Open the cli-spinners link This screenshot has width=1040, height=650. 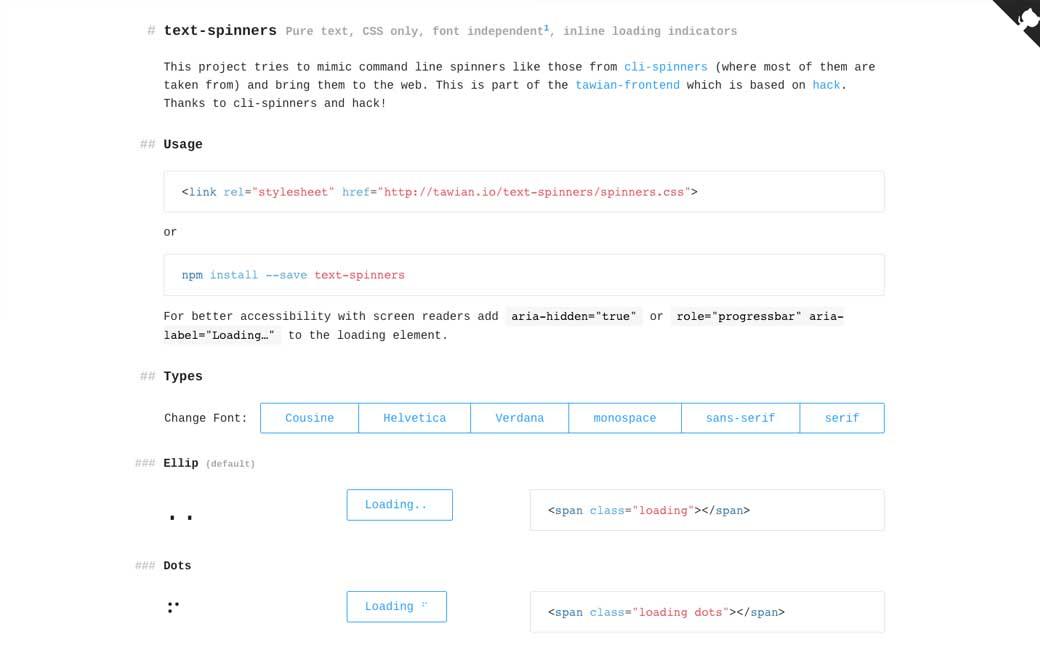665,67
